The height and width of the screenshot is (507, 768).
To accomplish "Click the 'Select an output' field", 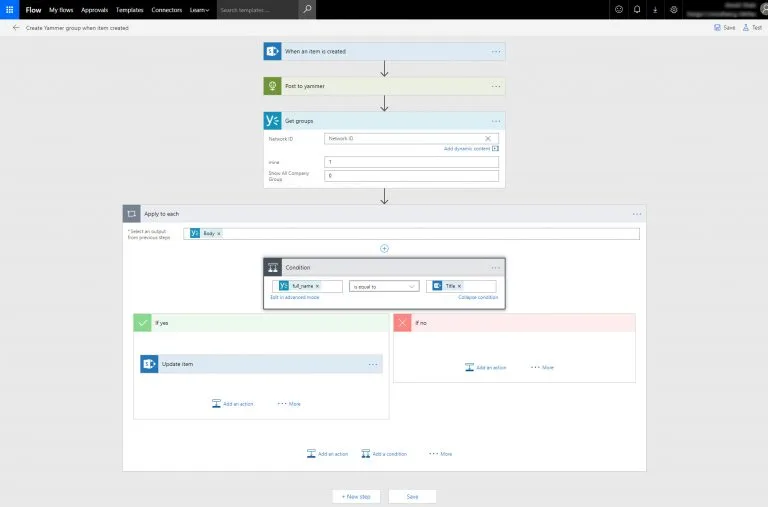I will [x=411, y=234].
